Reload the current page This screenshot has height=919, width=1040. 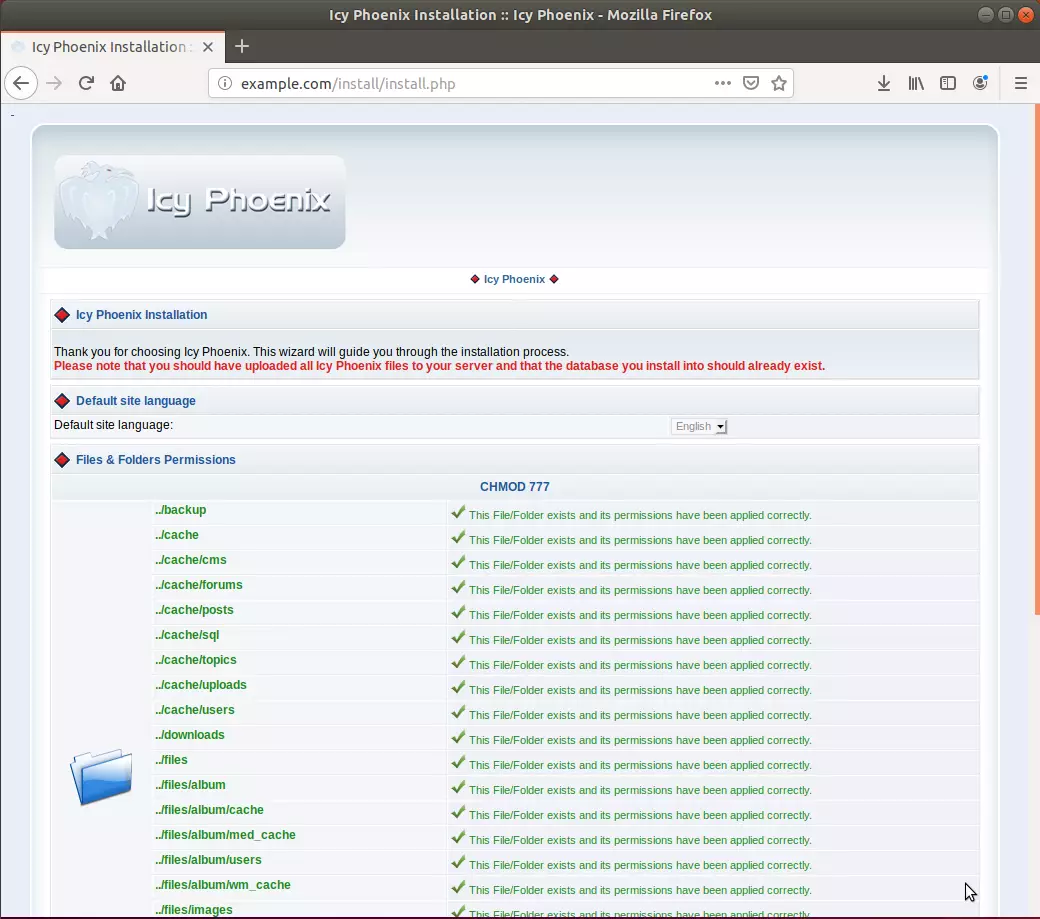pos(86,84)
